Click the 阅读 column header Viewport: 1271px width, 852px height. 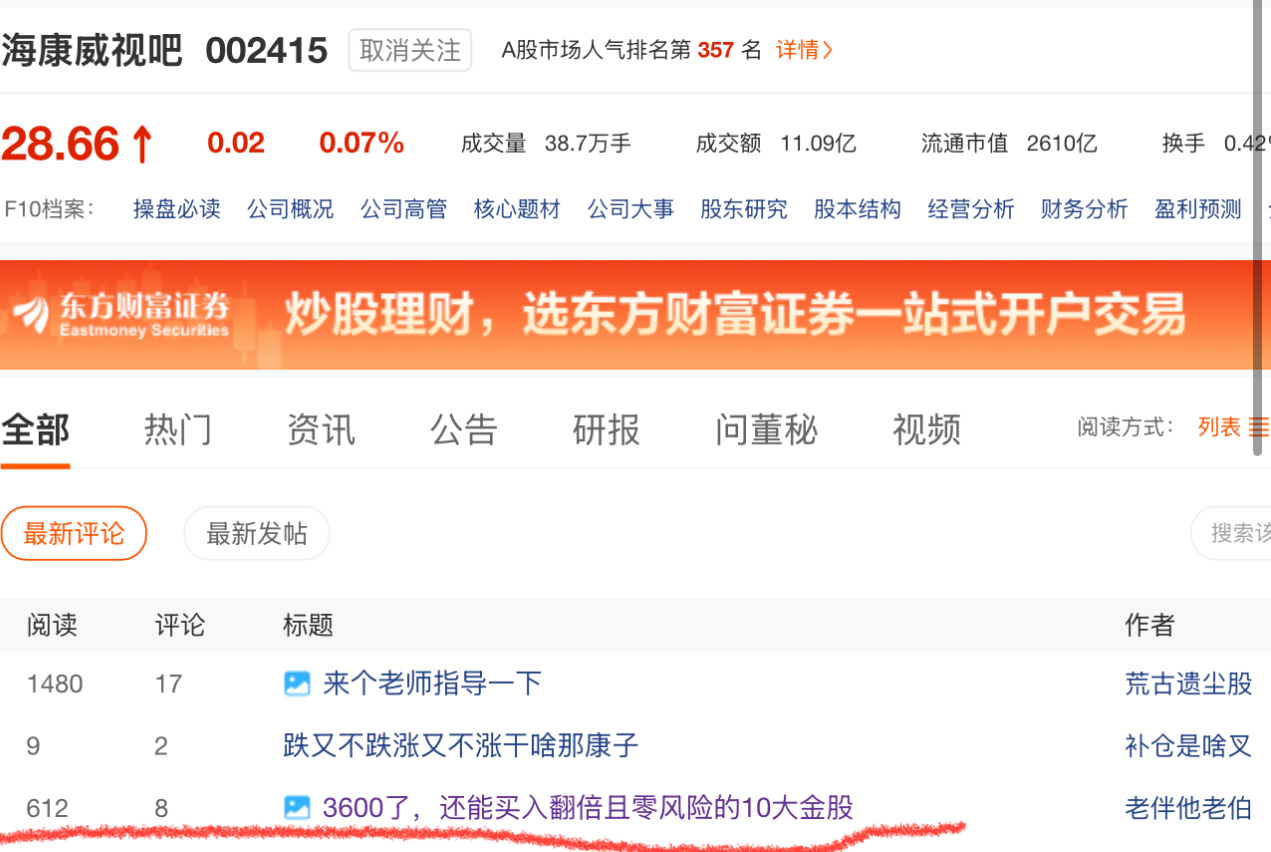[52, 626]
